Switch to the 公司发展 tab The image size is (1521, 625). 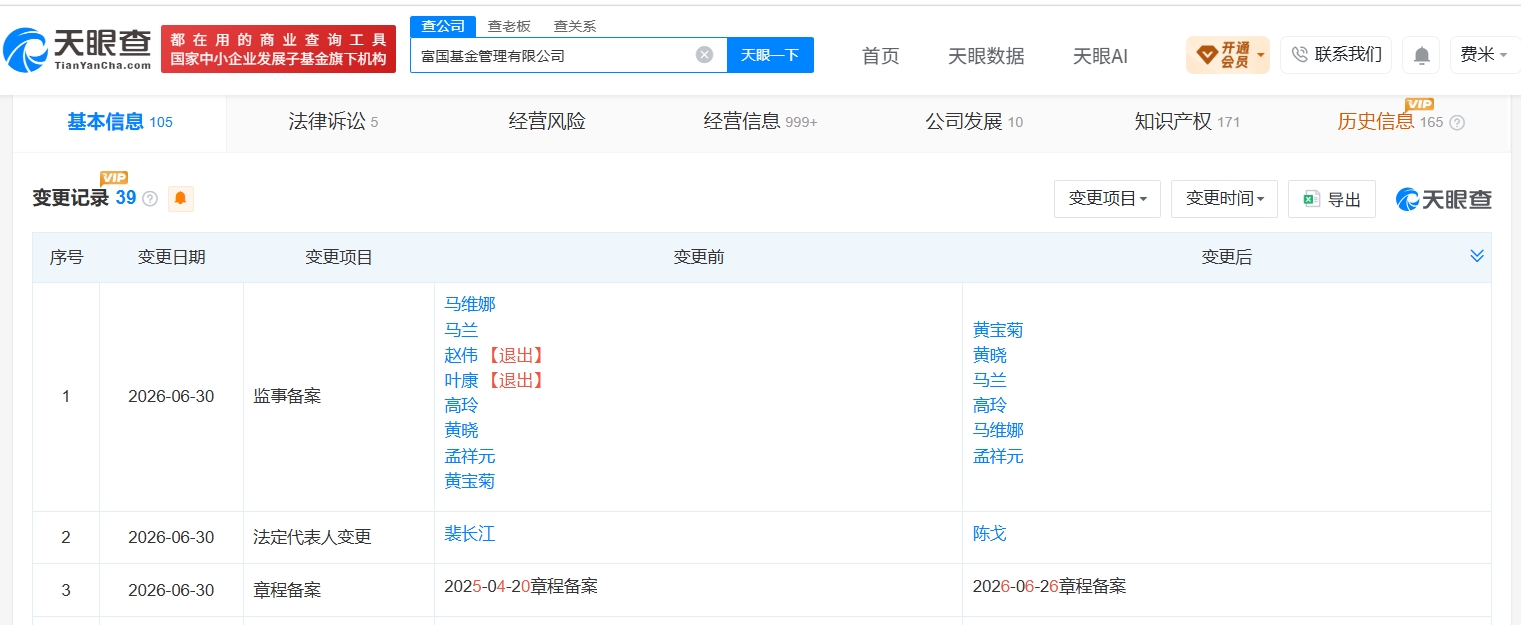(x=974, y=122)
